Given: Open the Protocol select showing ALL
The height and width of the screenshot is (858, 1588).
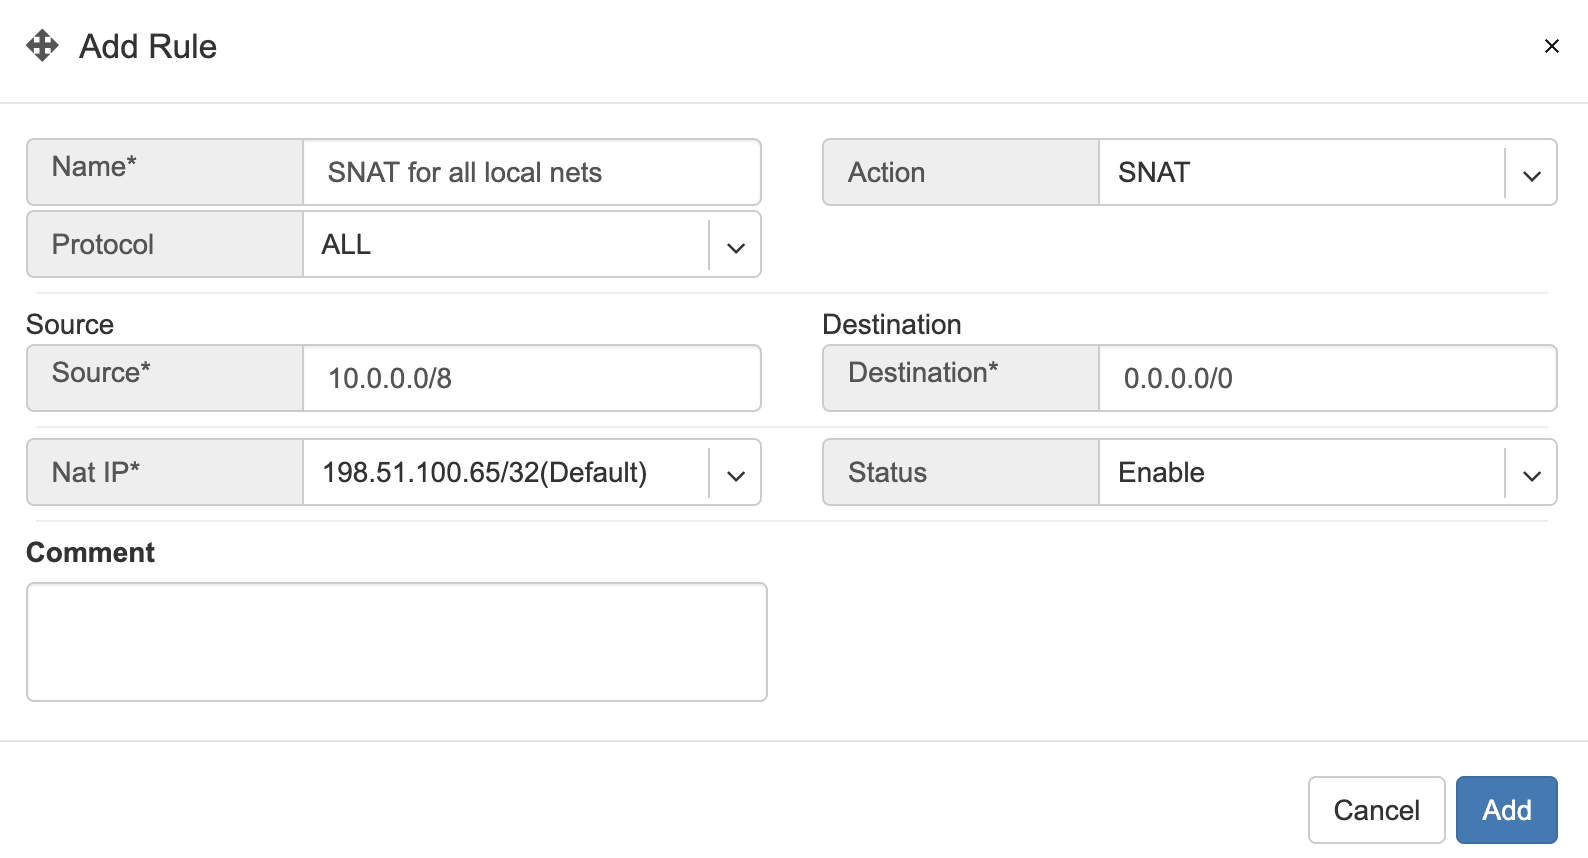Looking at the screenshot, I should coord(505,245).
